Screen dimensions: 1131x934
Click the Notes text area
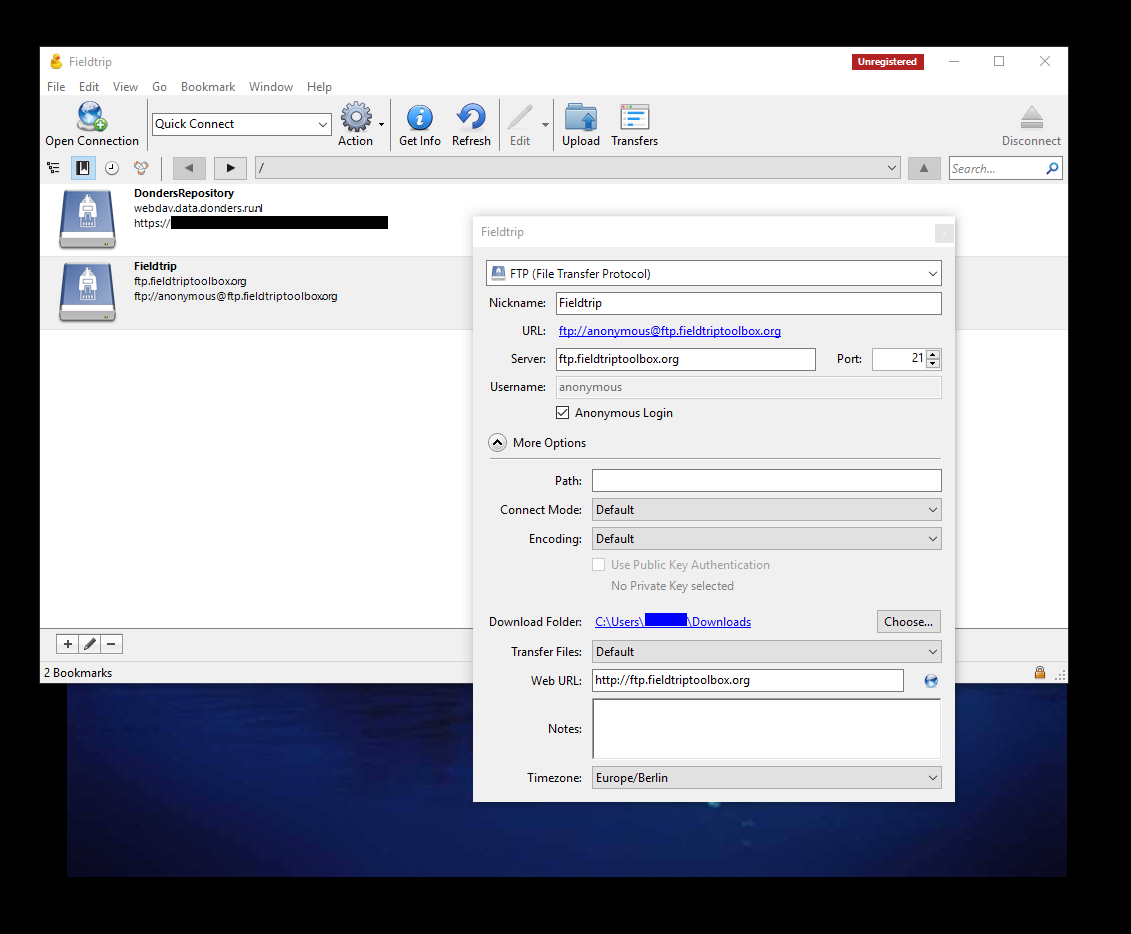[767, 728]
